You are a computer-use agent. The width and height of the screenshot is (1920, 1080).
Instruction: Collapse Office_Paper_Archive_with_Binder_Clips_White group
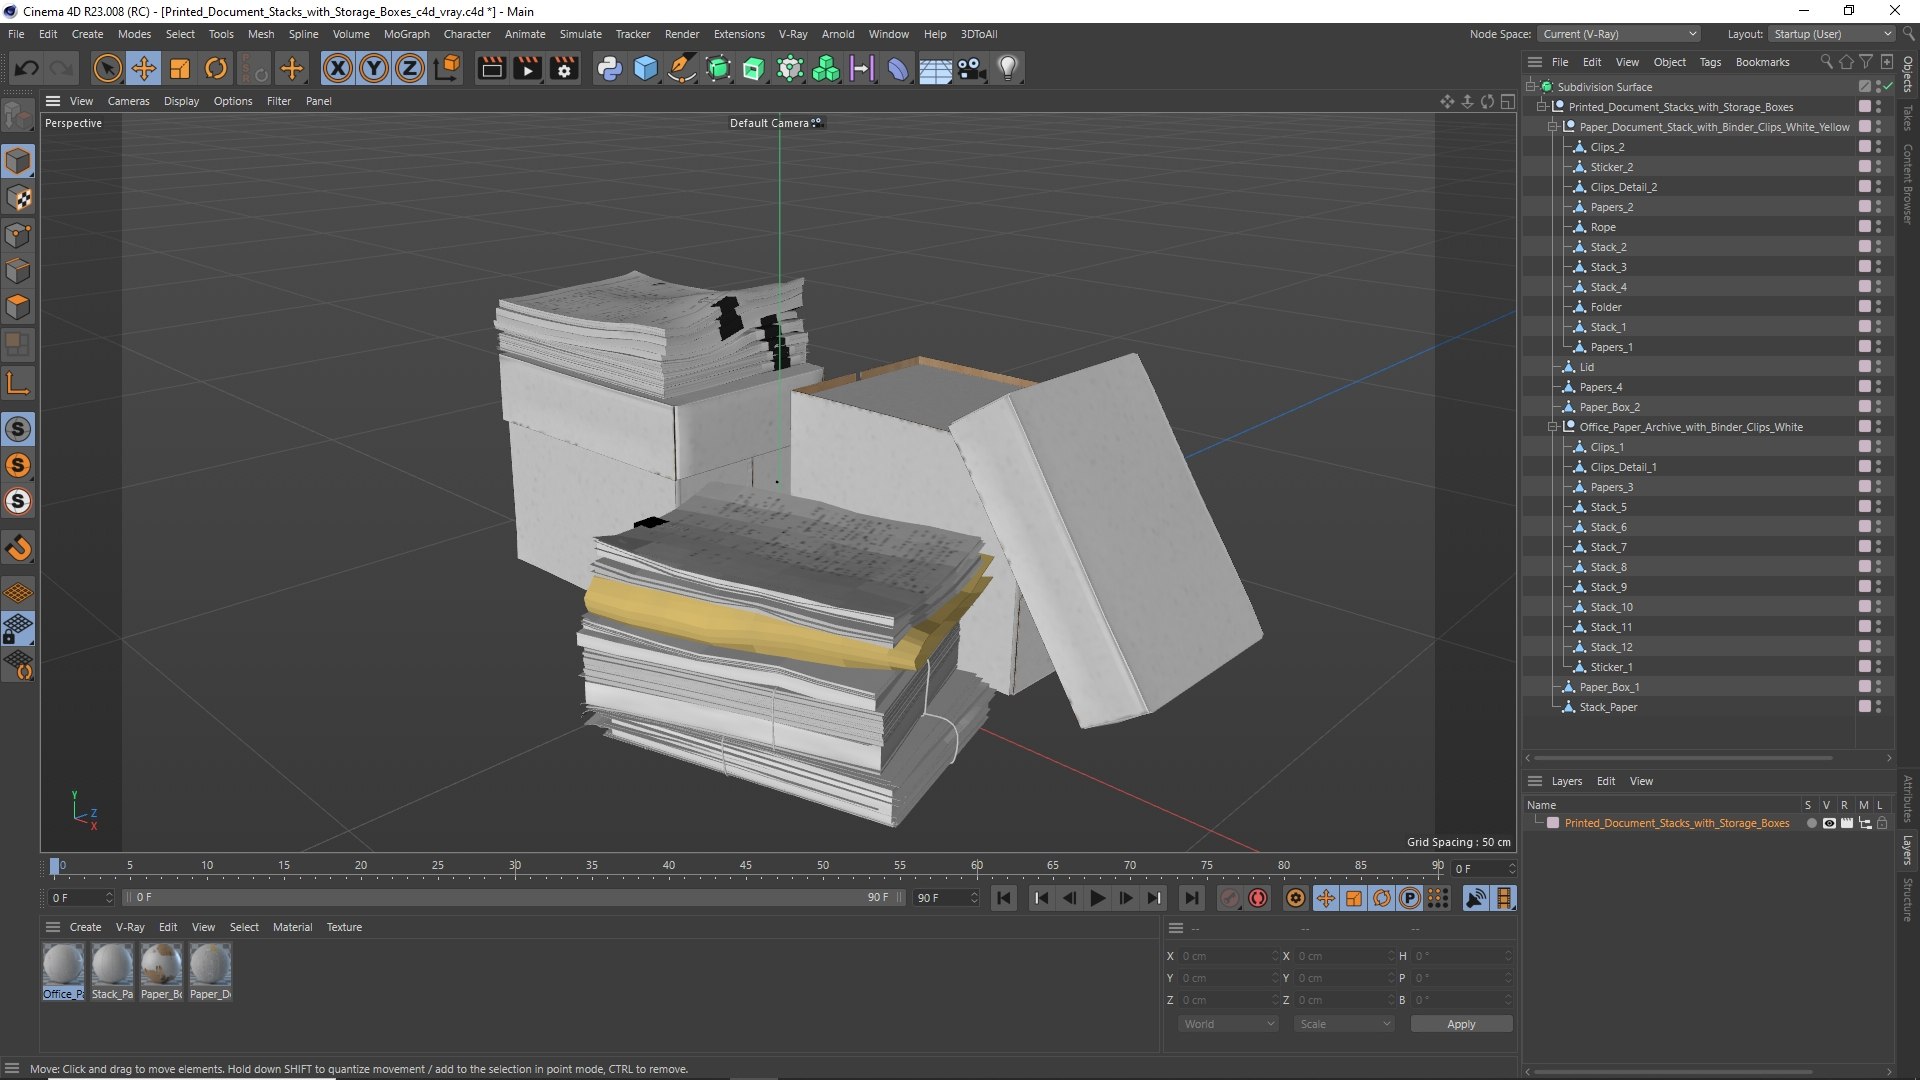(1552, 427)
